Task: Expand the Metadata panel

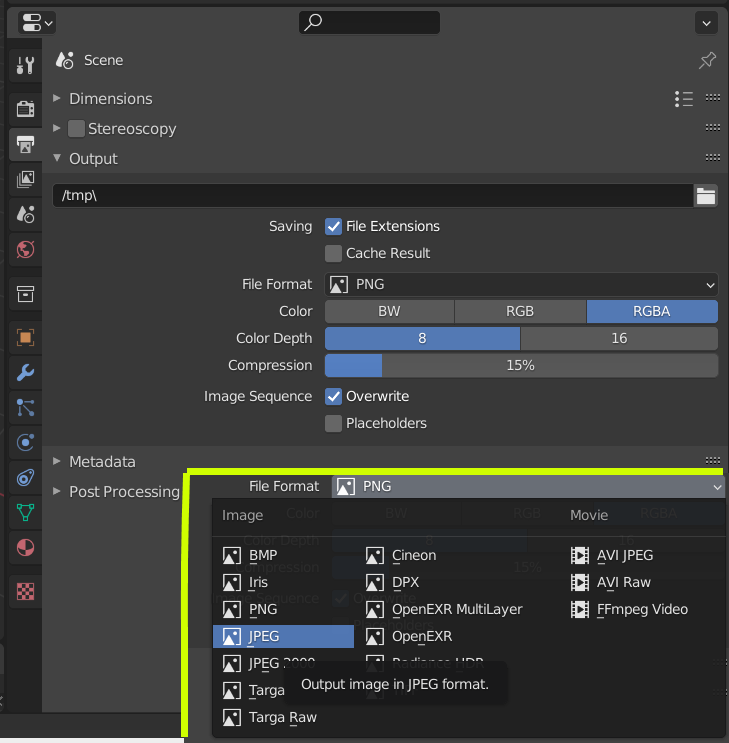Action: tap(101, 462)
